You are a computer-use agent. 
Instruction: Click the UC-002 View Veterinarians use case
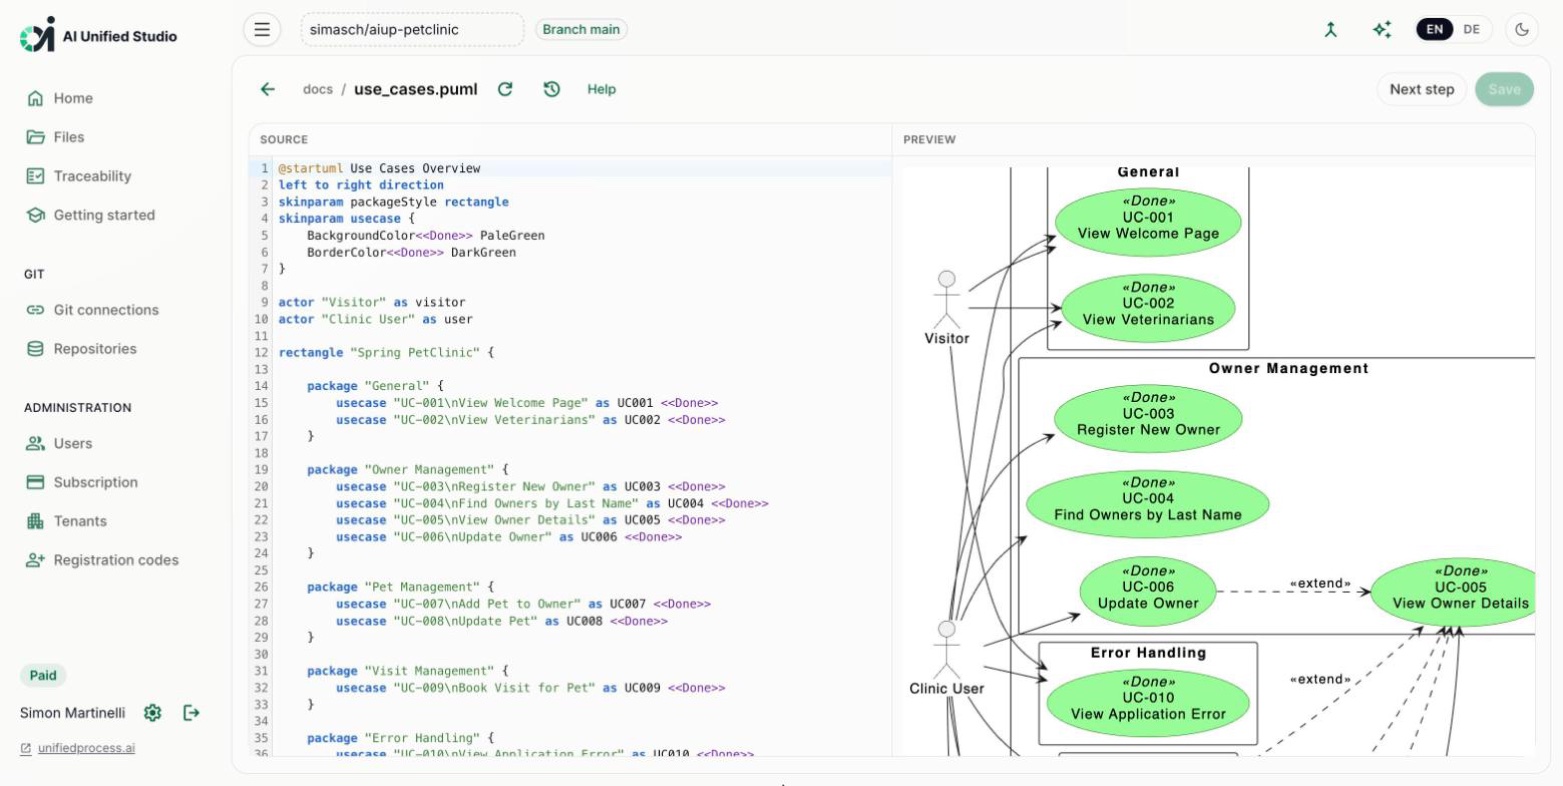click(x=1148, y=309)
